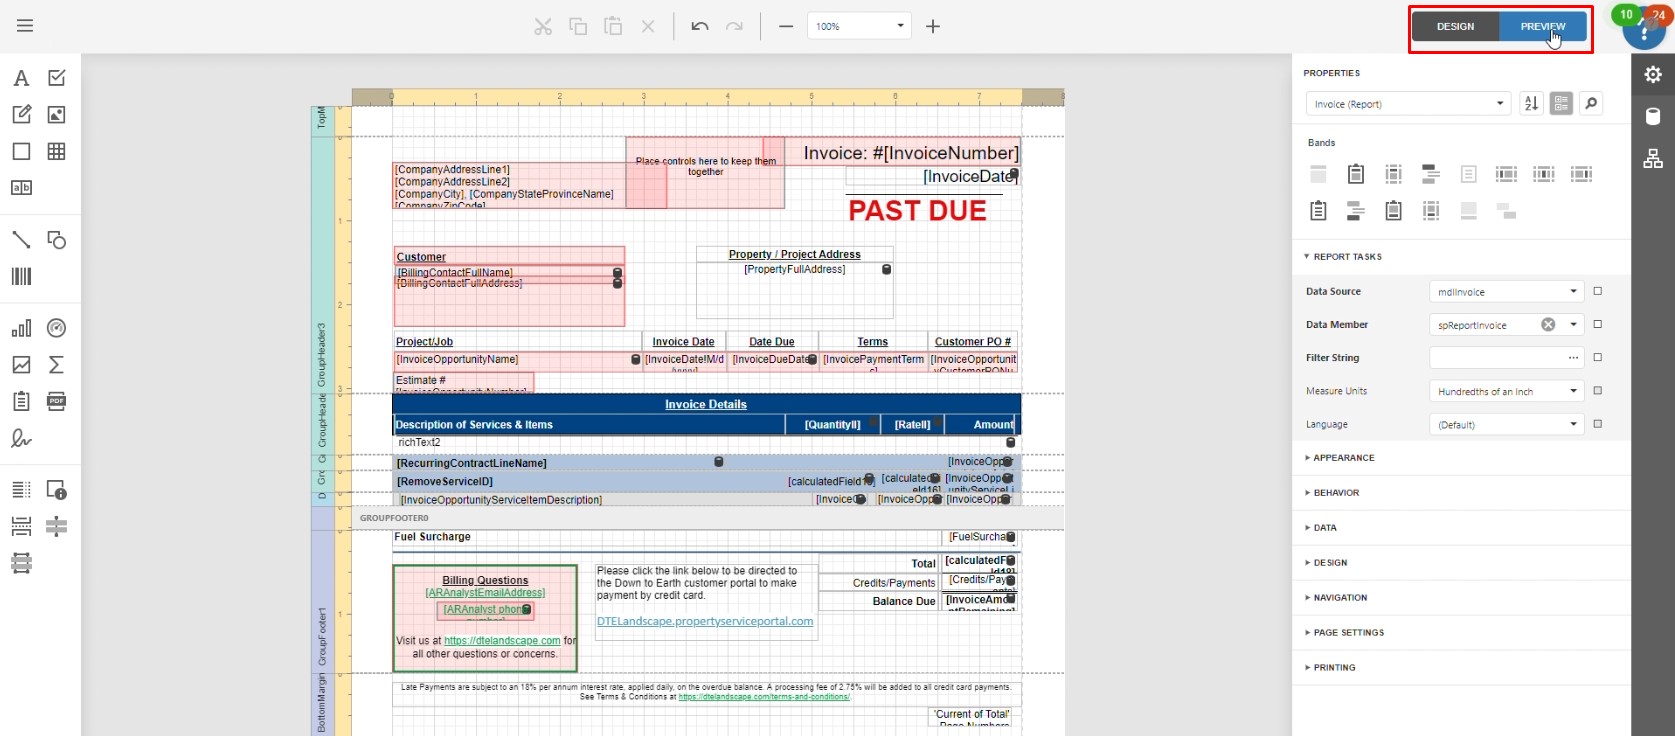The height and width of the screenshot is (736, 1675).
Task: Select the Page Break toolbox control
Action: pos(21,526)
